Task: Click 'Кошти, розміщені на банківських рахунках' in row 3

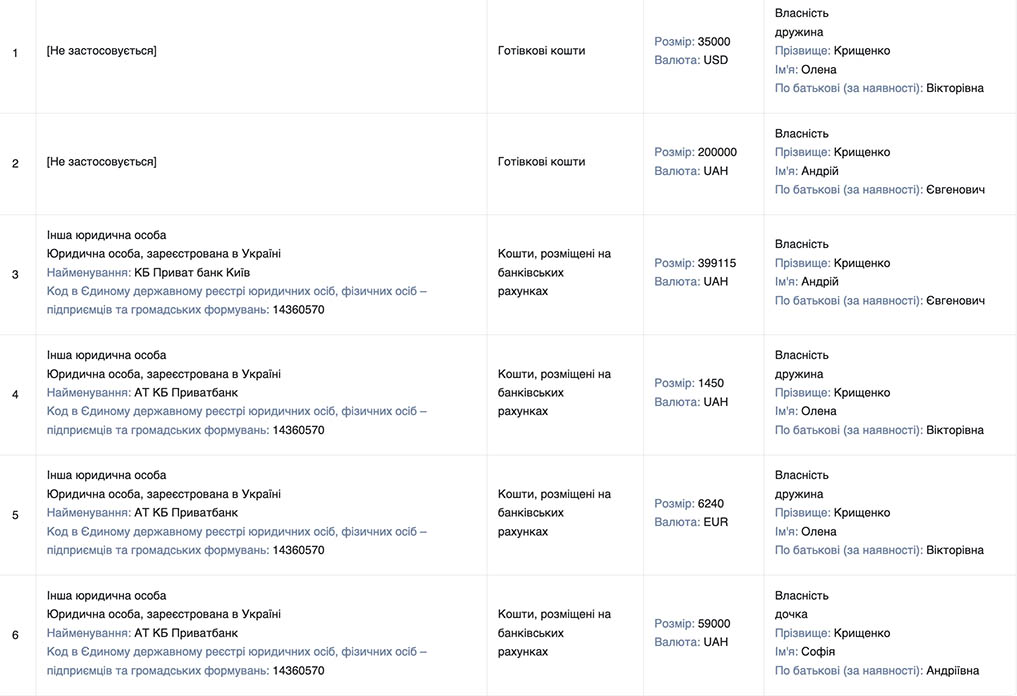Action: pyautogui.click(x=554, y=272)
